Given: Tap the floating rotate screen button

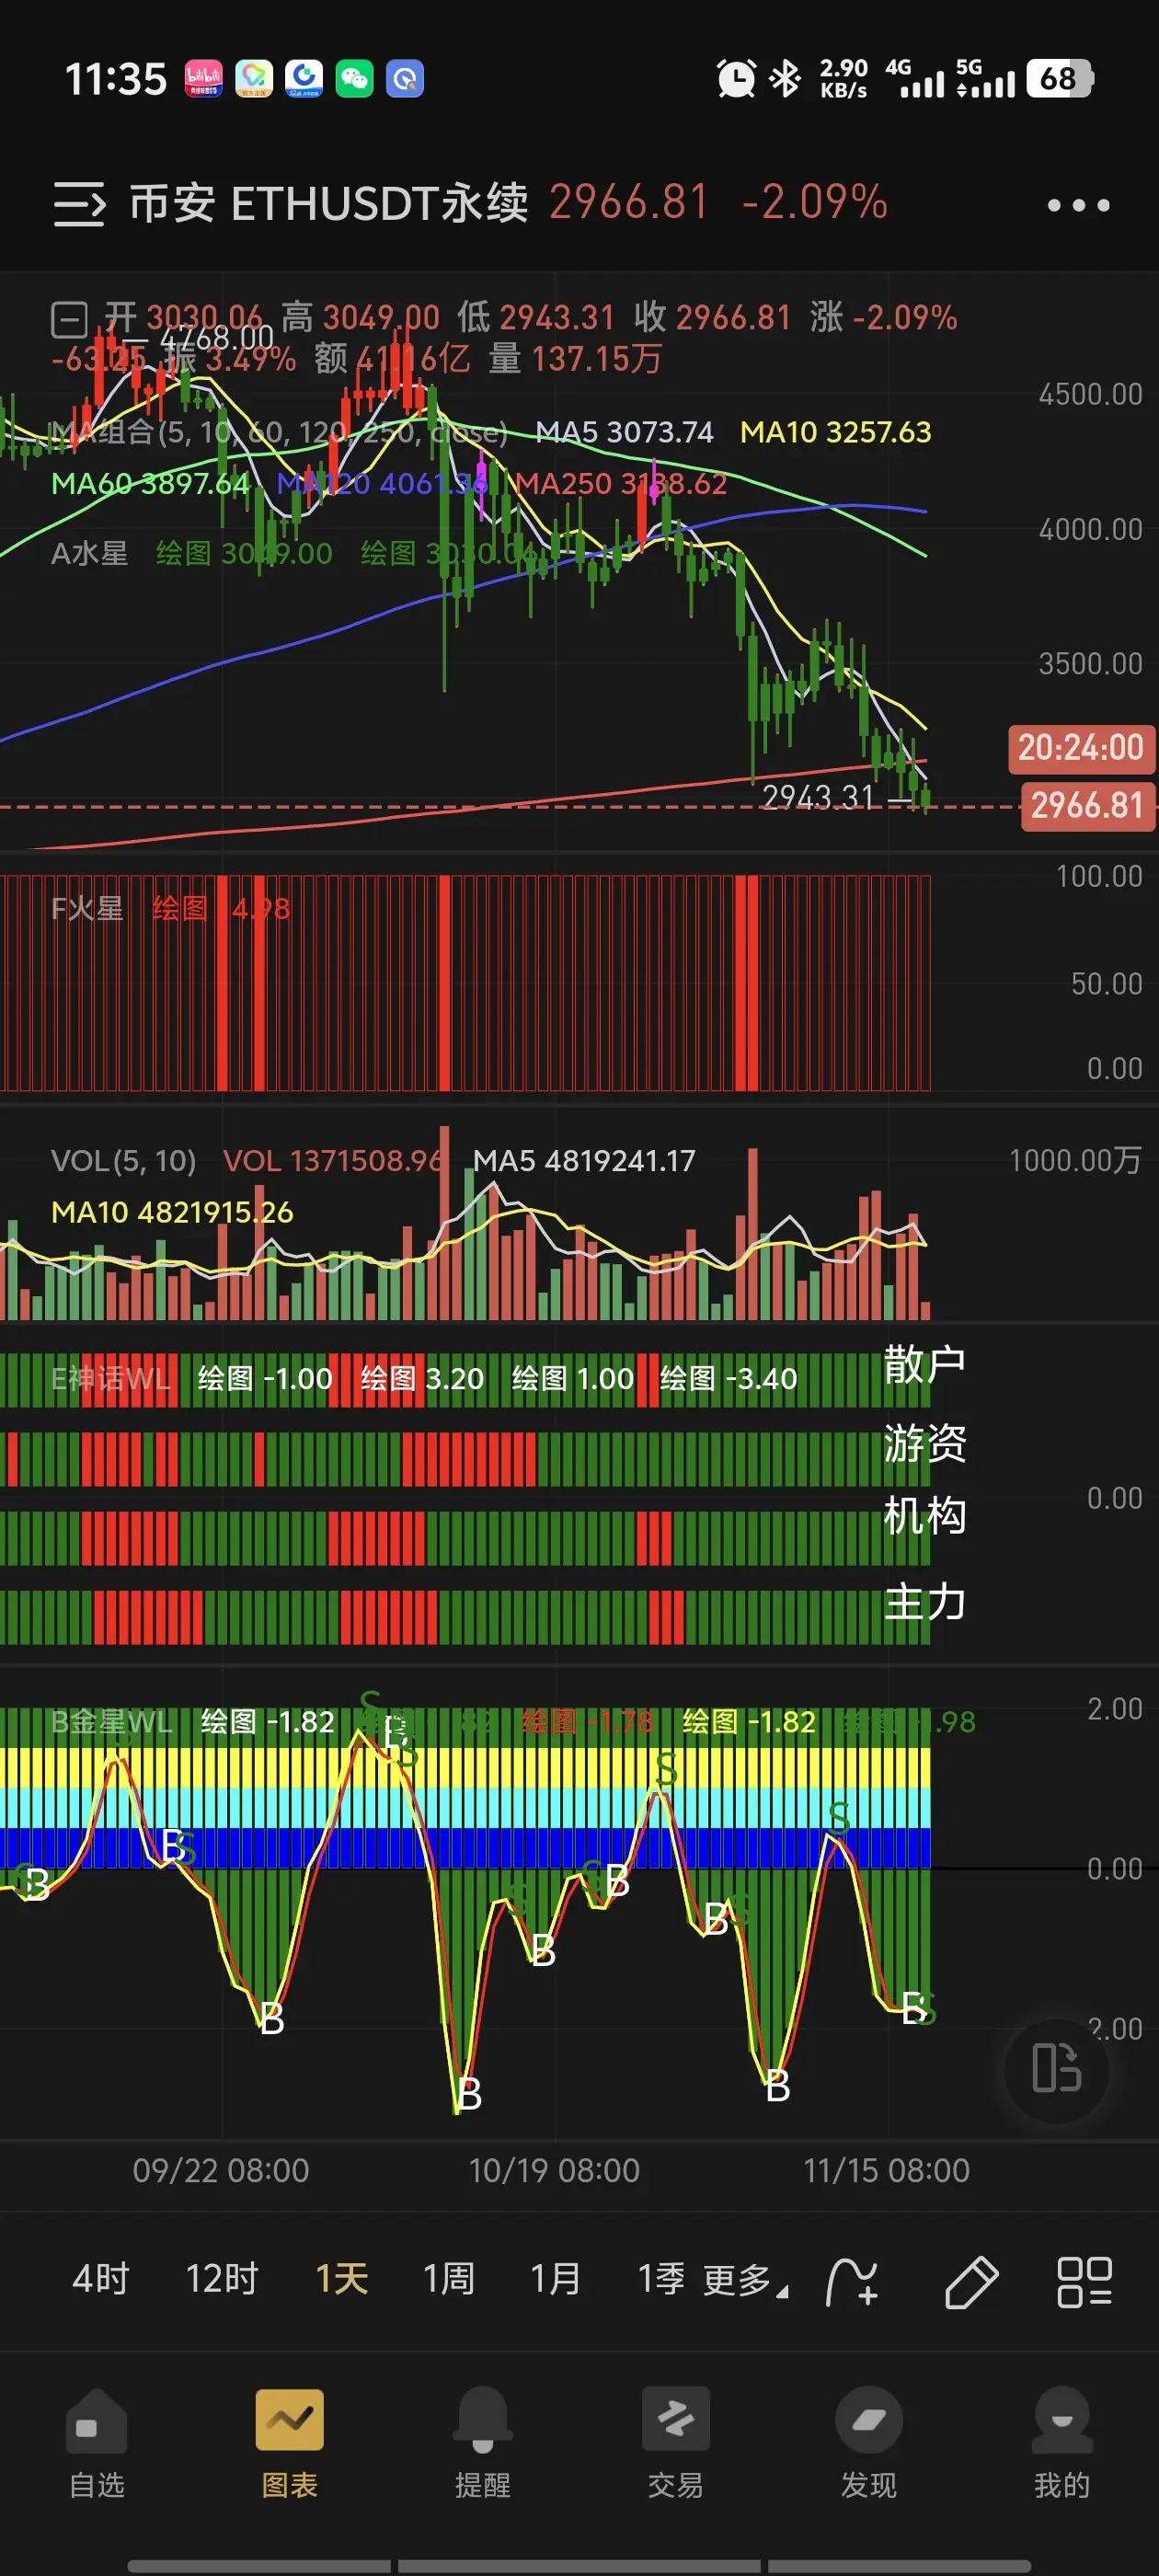Looking at the screenshot, I should click(x=1056, y=2068).
